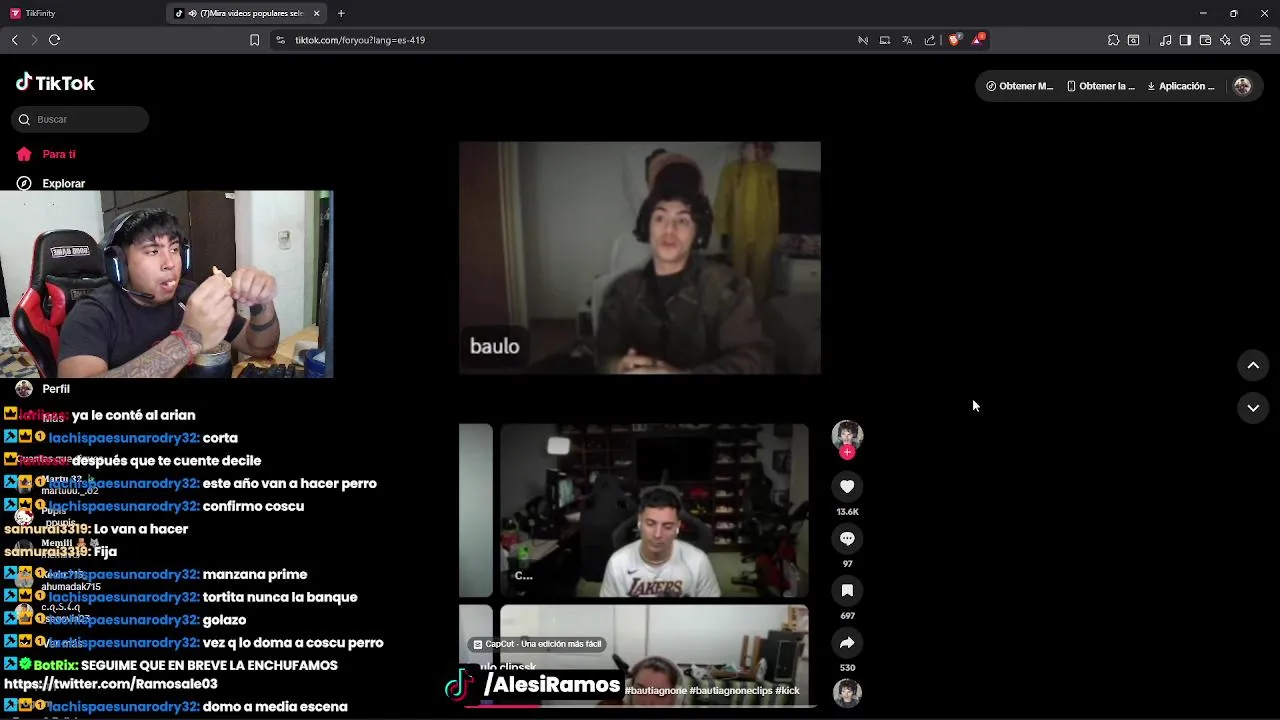
Task: Go back with browser back arrow
Action: point(15,40)
